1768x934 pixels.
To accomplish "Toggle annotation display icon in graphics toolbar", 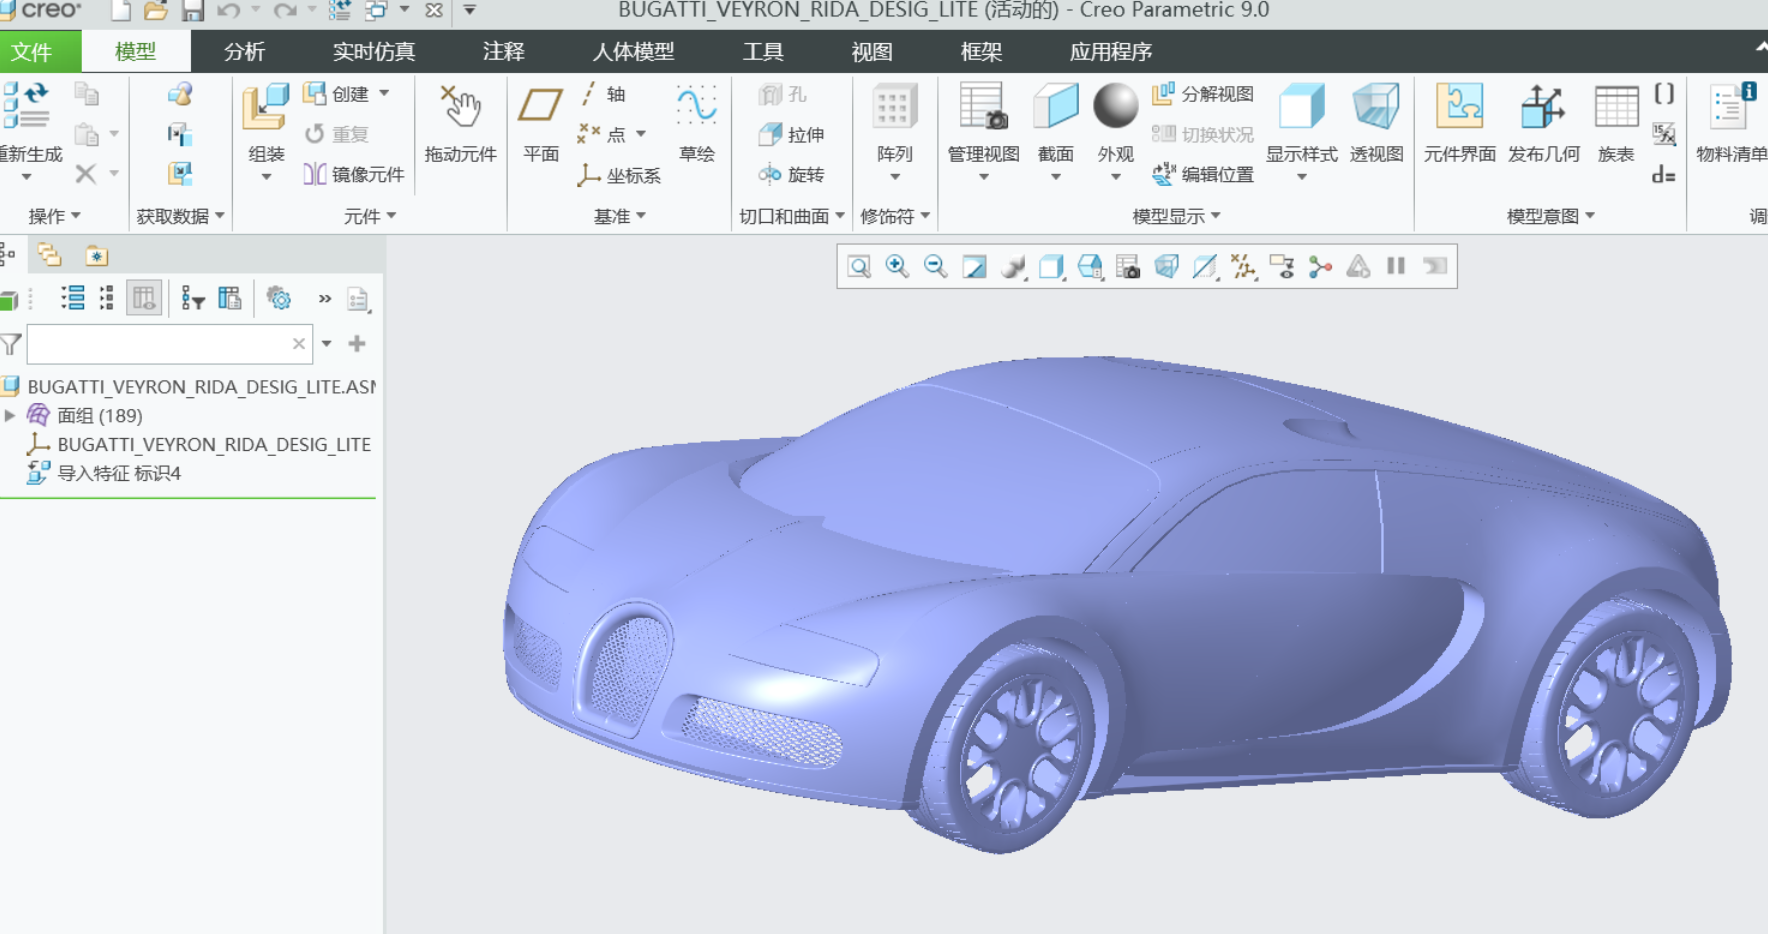I will coord(1282,266).
